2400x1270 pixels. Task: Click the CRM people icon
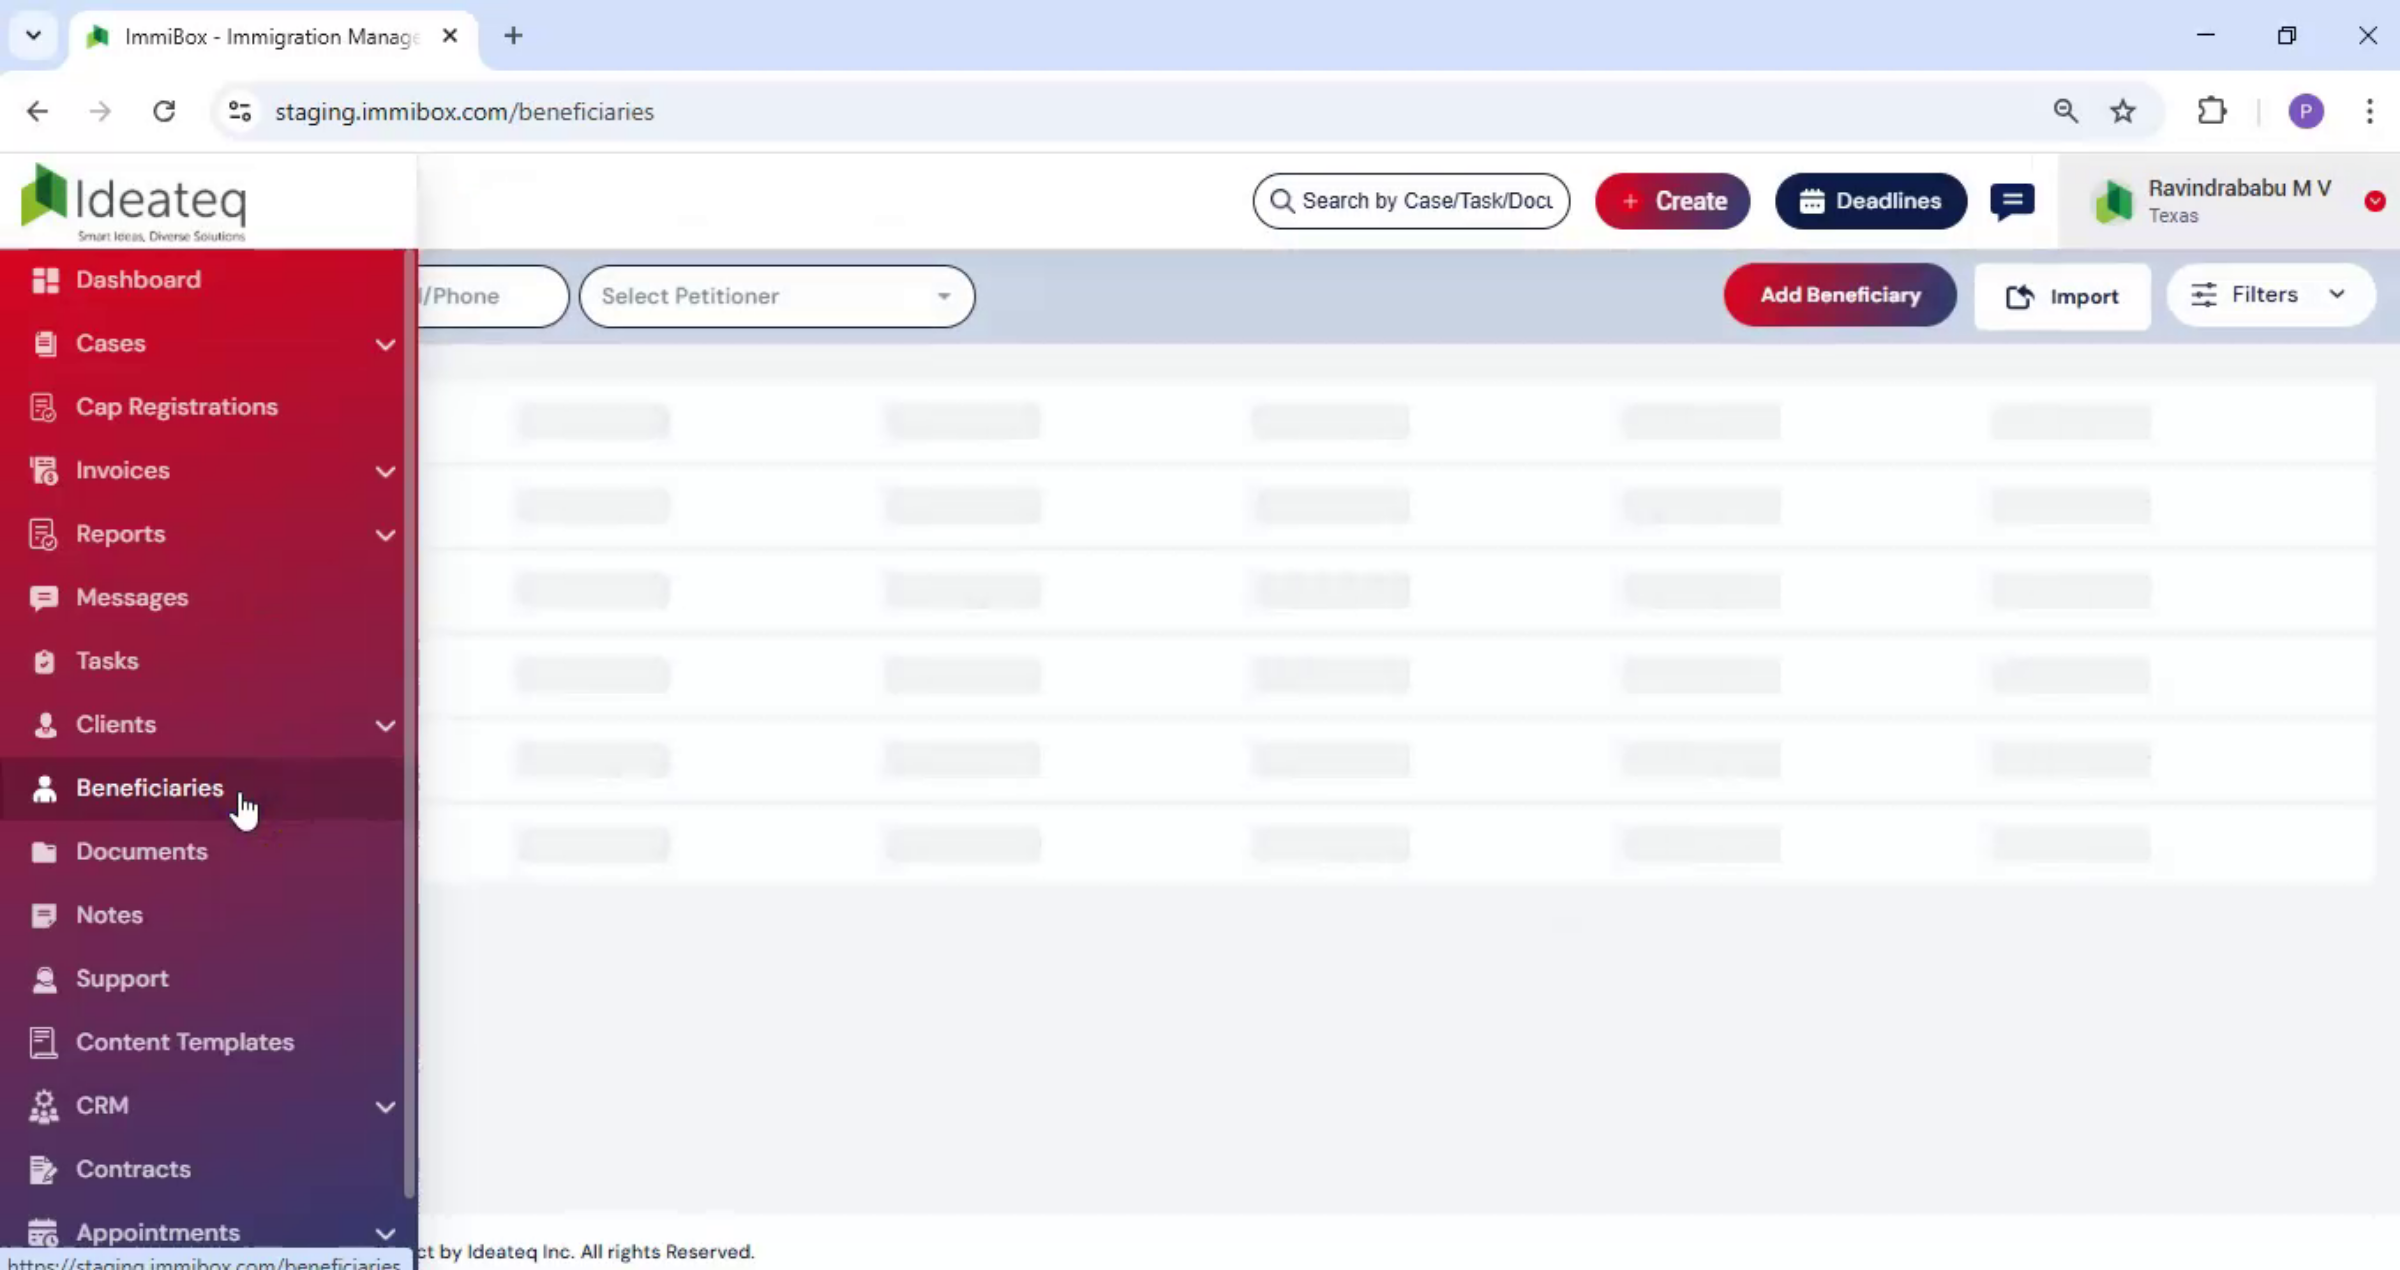point(44,1106)
